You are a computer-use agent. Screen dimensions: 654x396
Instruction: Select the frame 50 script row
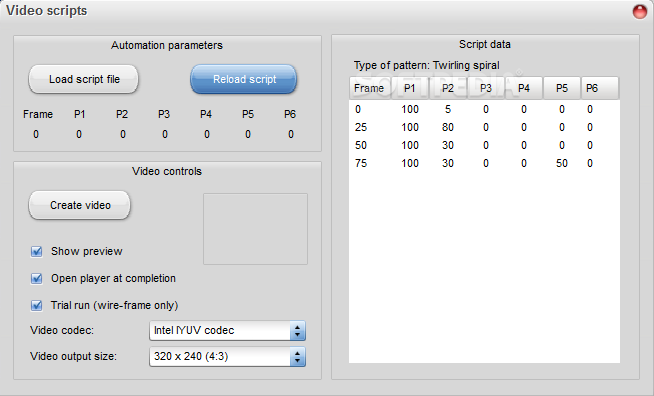pyautogui.click(x=484, y=145)
